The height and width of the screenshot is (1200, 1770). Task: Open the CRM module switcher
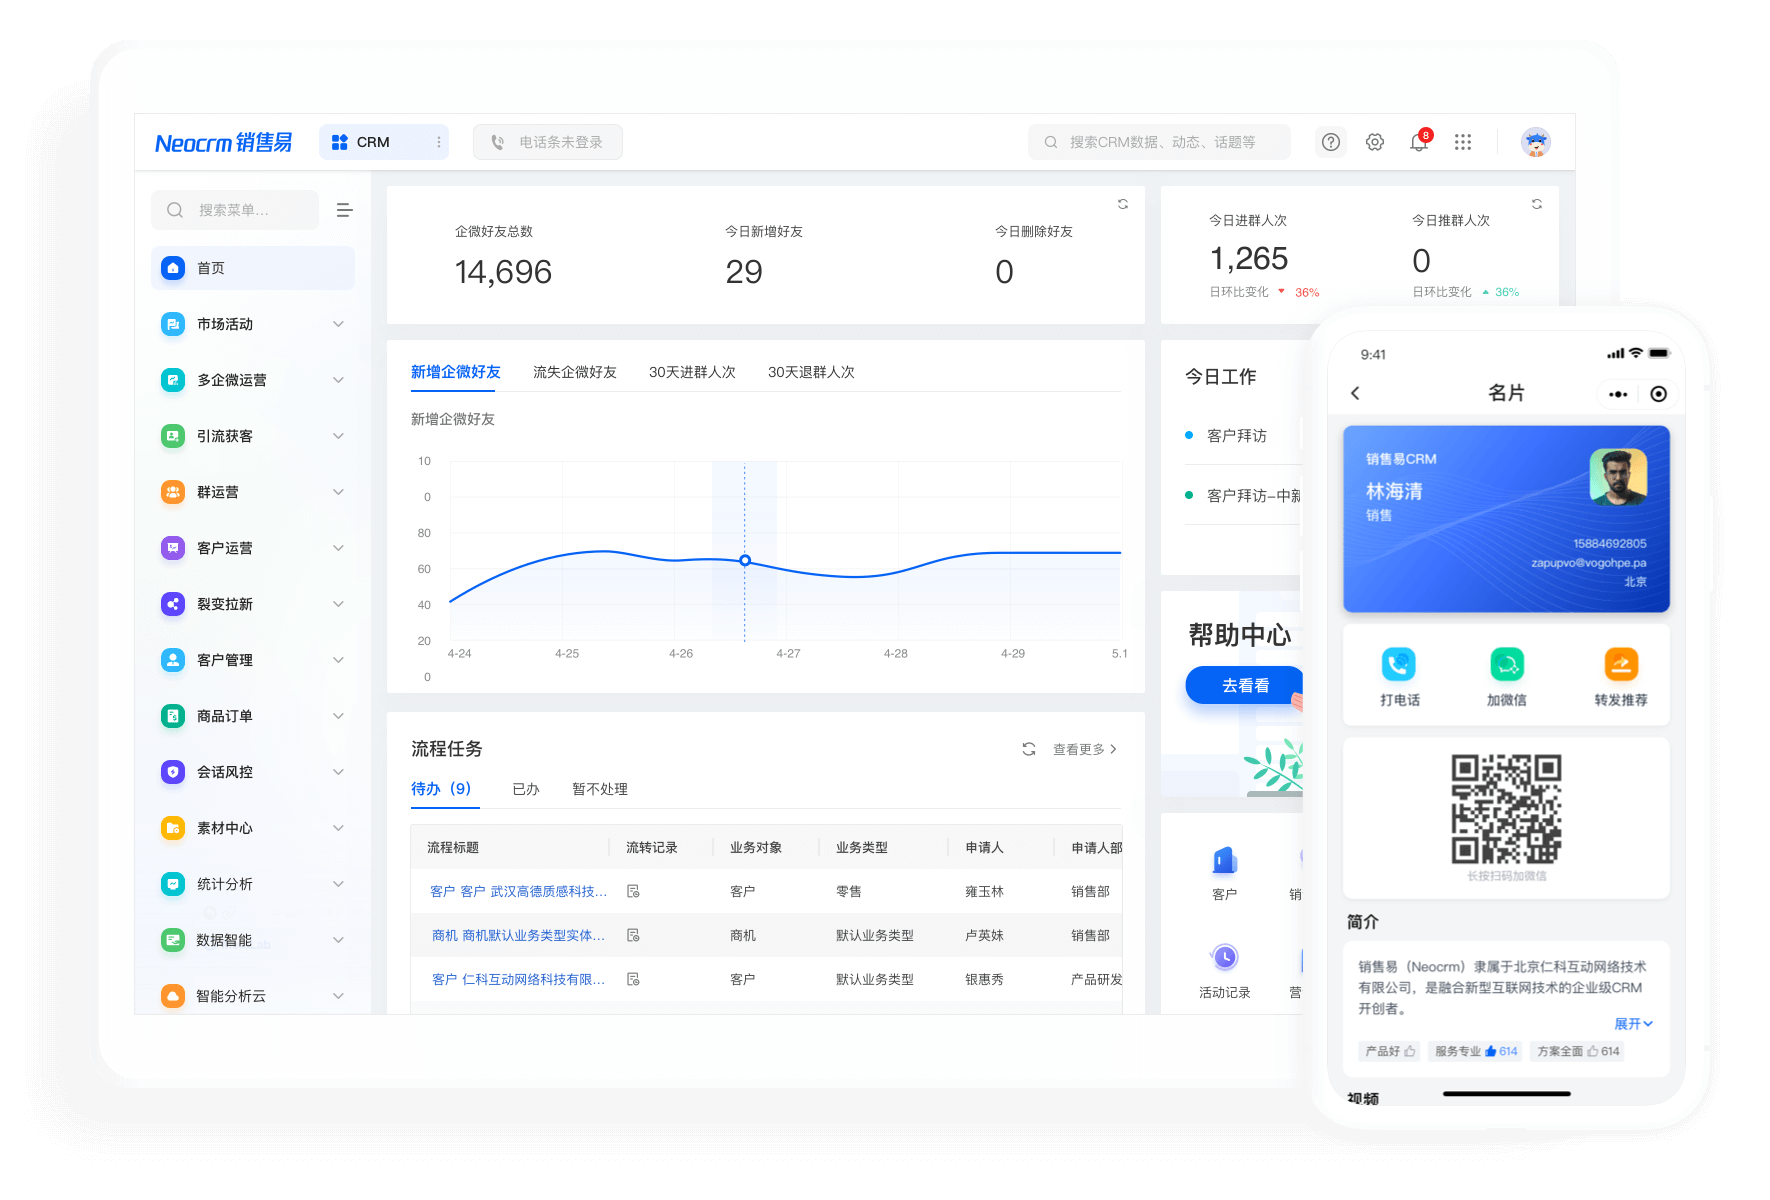click(x=384, y=142)
